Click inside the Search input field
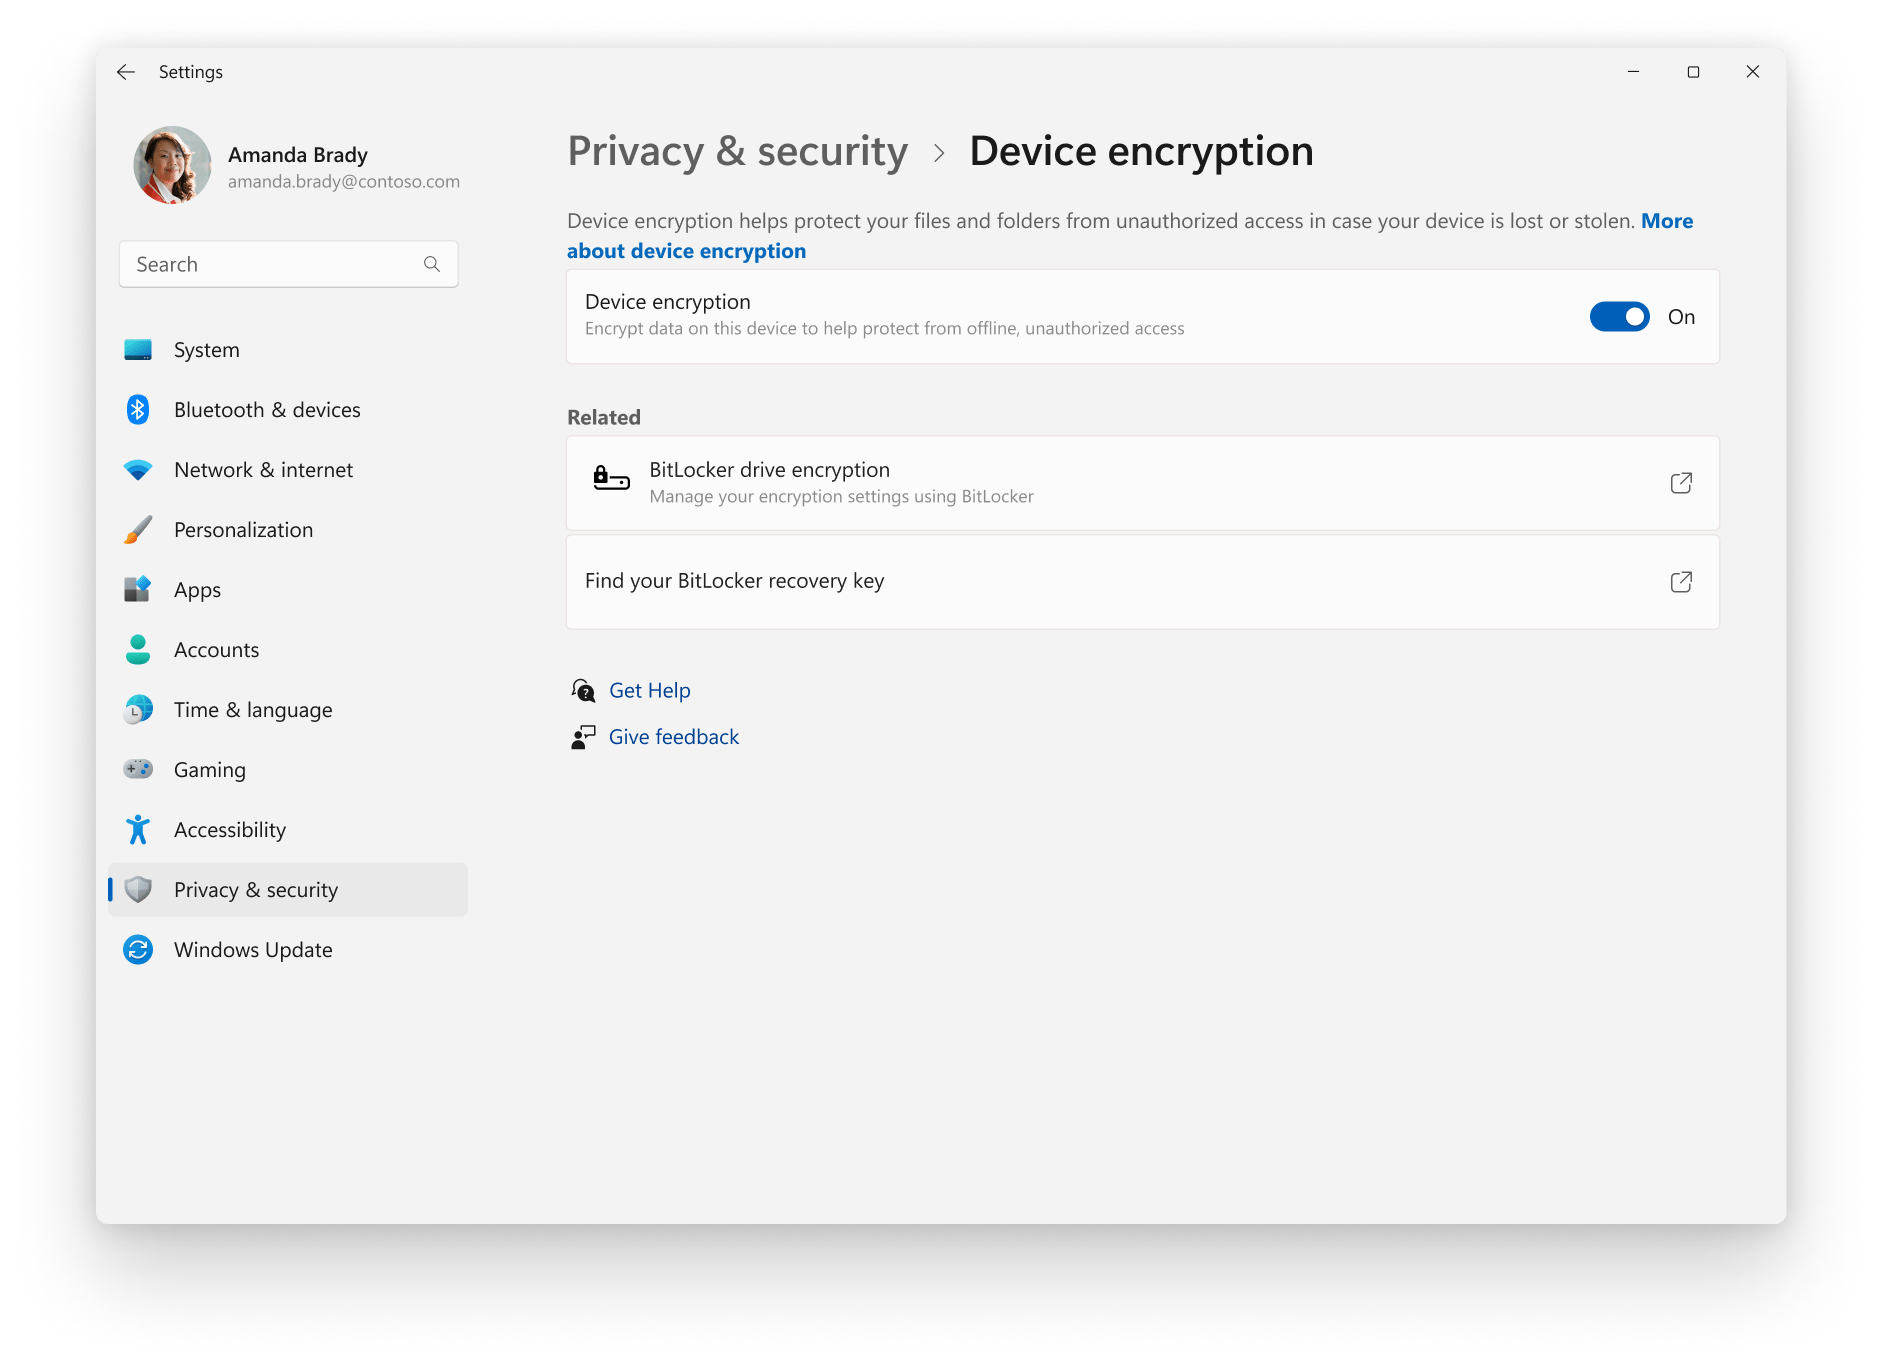The width and height of the screenshot is (1883, 1368). click(250, 264)
